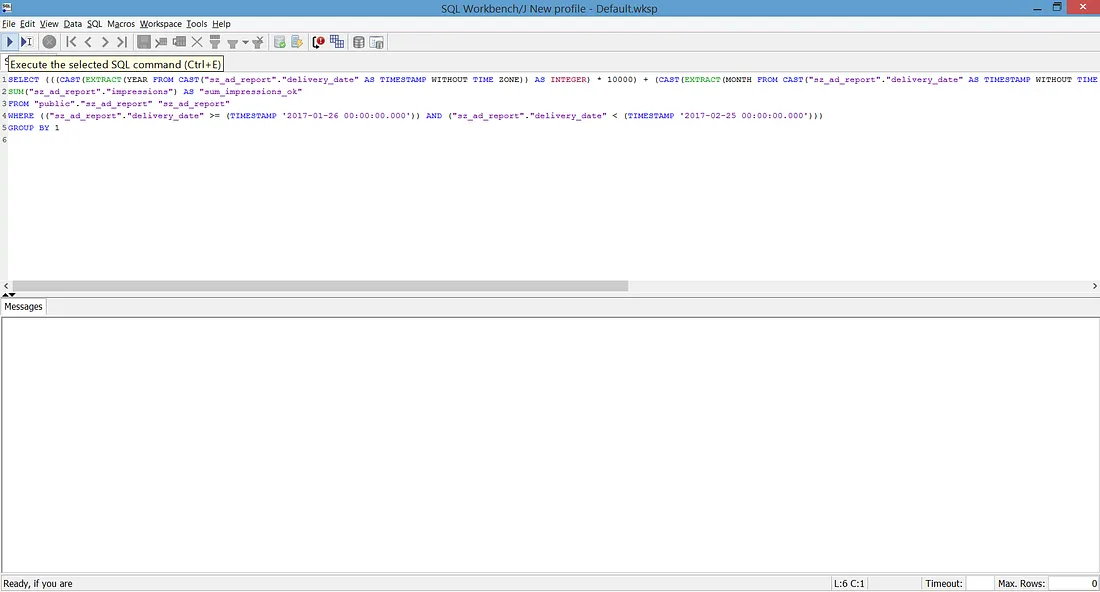Open the View menu
Viewport: 1100px width, 592px height.
(x=49, y=24)
